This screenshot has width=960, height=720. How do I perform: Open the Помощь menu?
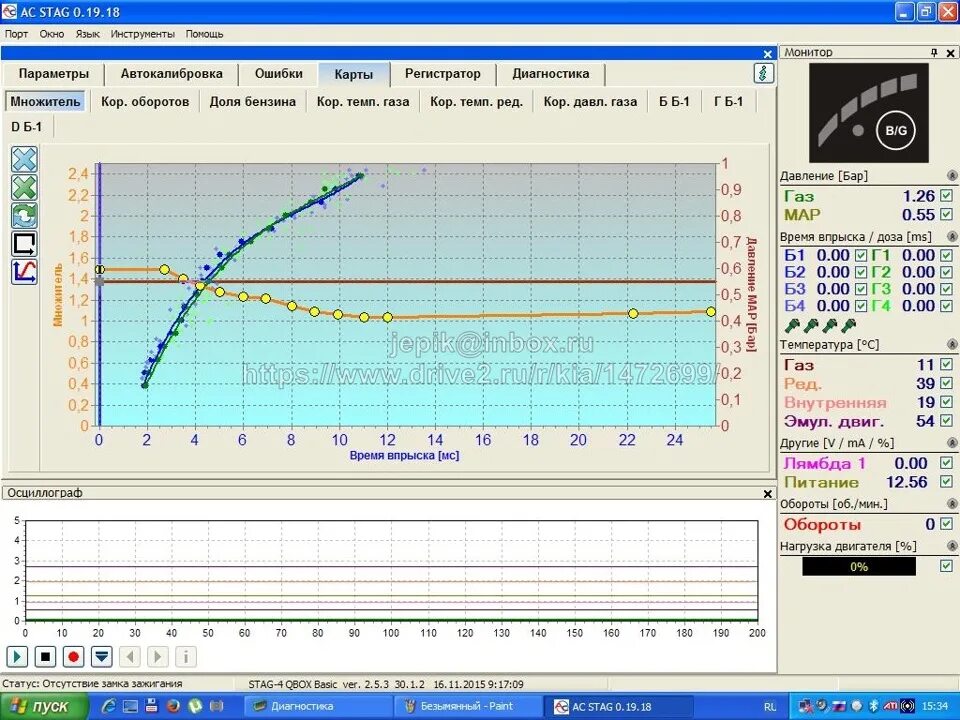pos(204,34)
